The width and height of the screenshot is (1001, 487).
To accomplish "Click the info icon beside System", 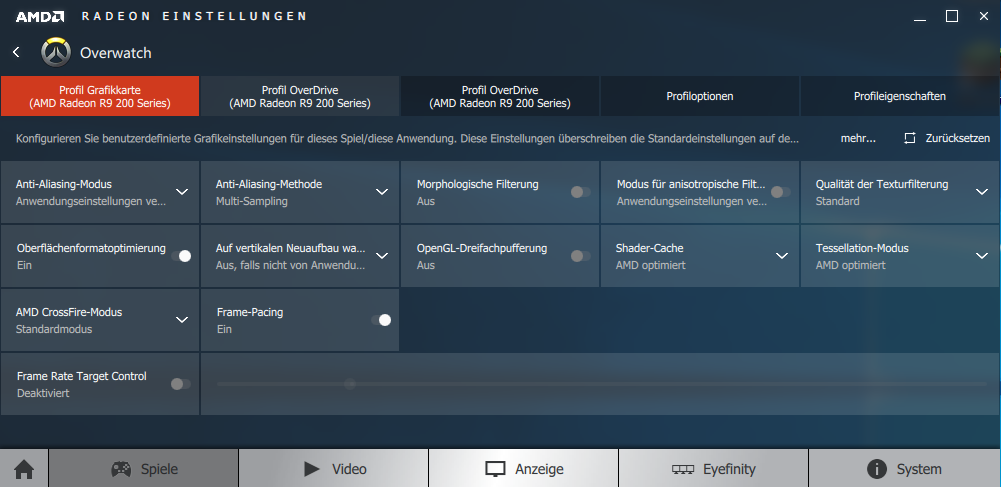I will 877,469.
